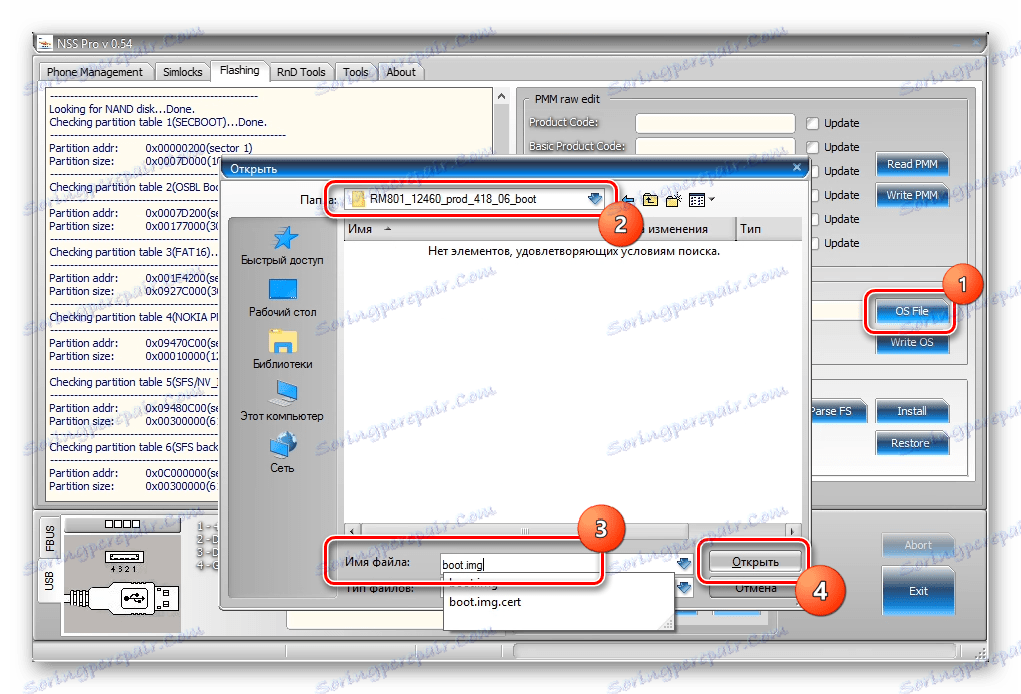The image size is (1021, 694).
Task: Click the log panel scroll up arrow
Action: coord(501,97)
